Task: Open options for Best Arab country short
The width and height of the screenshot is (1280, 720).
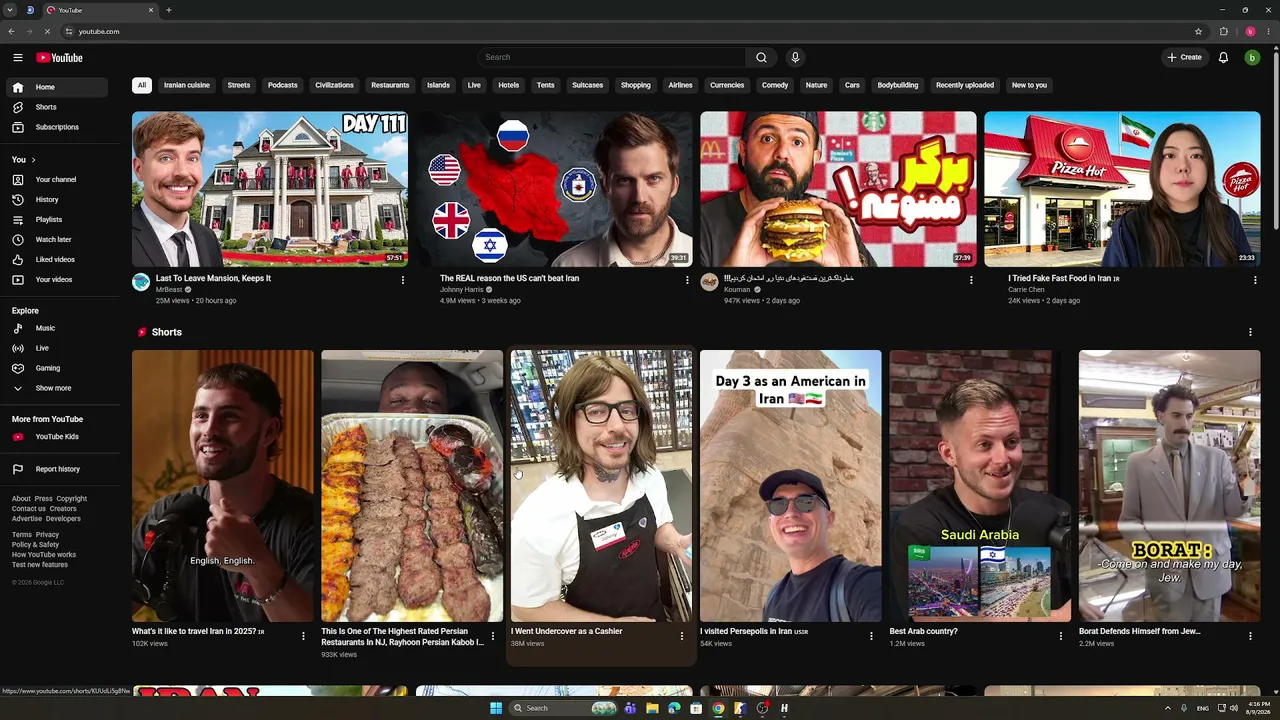Action: (x=1061, y=636)
